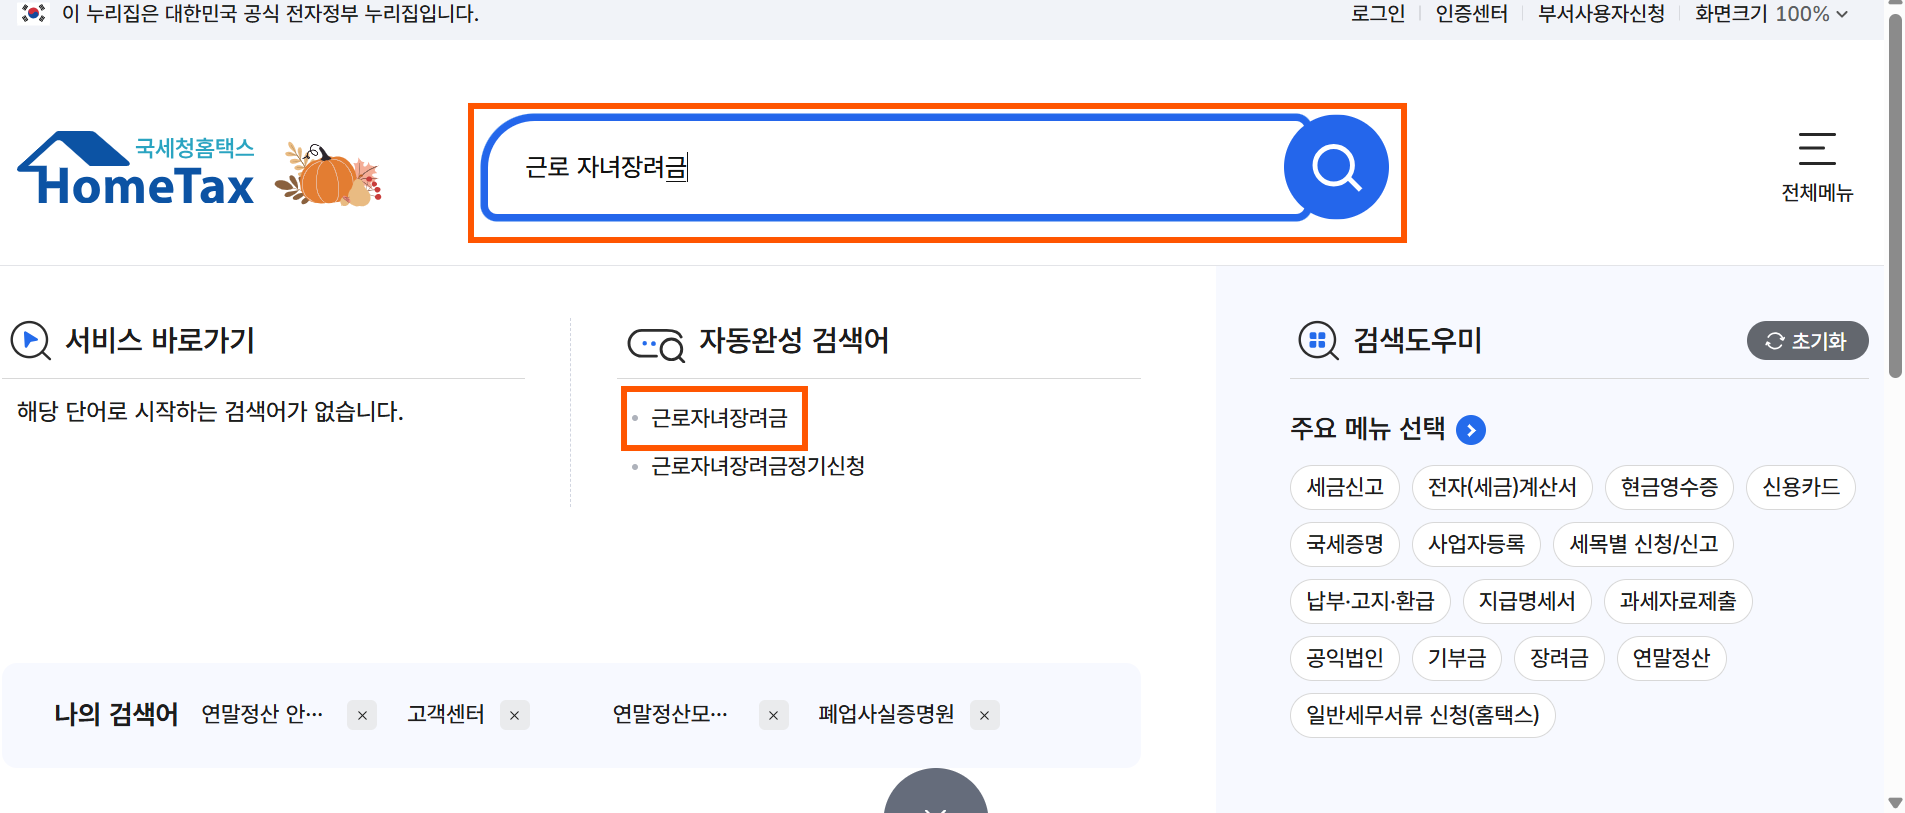The height and width of the screenshot is (813, 1905).
Task: Click recent search 폐업사실증명원
Action: point(886,714)
